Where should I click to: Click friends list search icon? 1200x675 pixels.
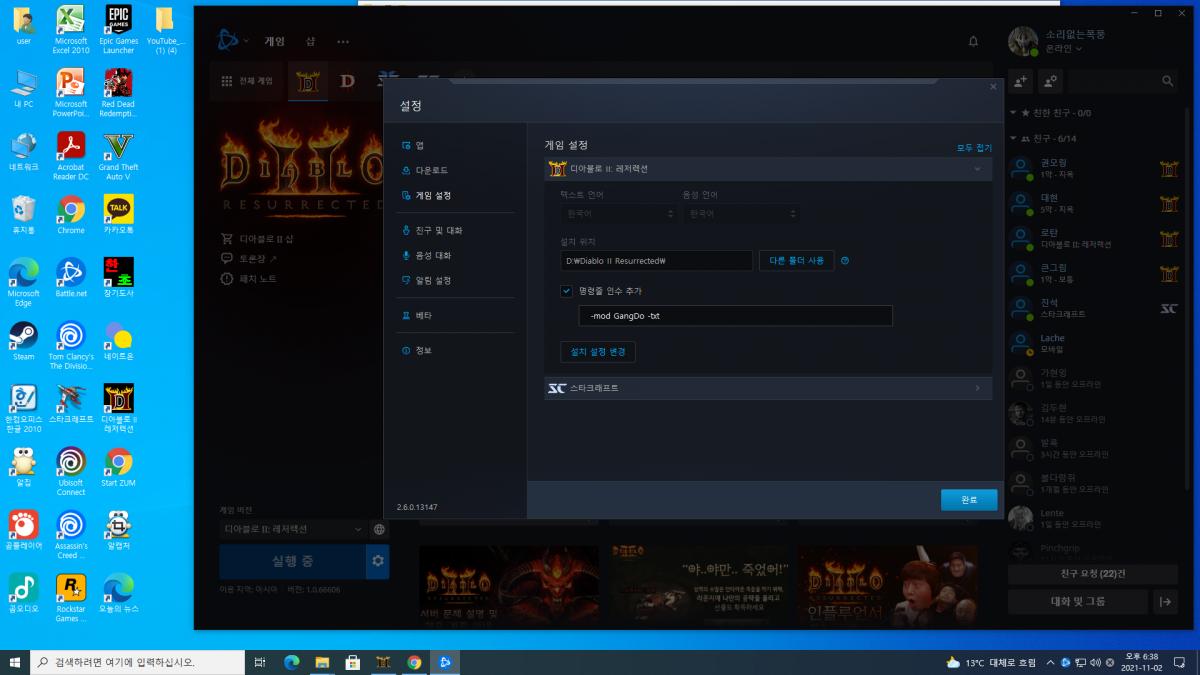pos(1167,81)
